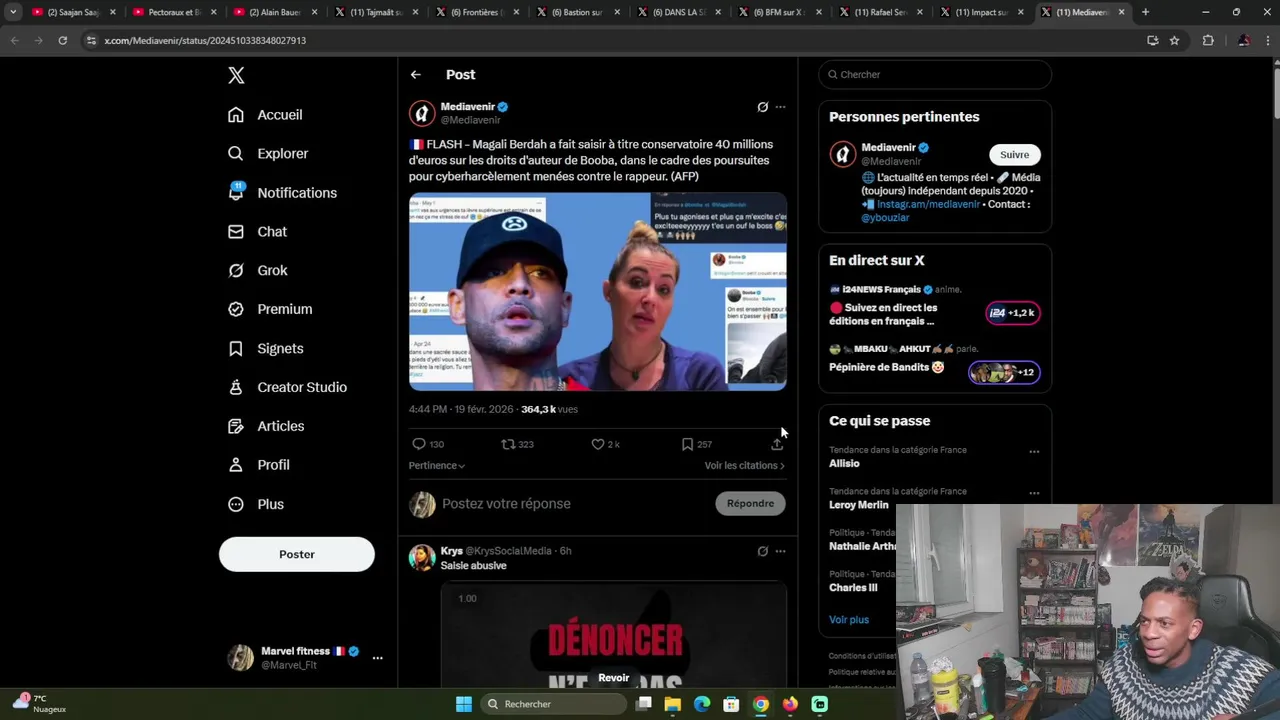1280x720 pixels.
Task: Click Grok icon on Mediavenir post
Action: pos(762,107)
